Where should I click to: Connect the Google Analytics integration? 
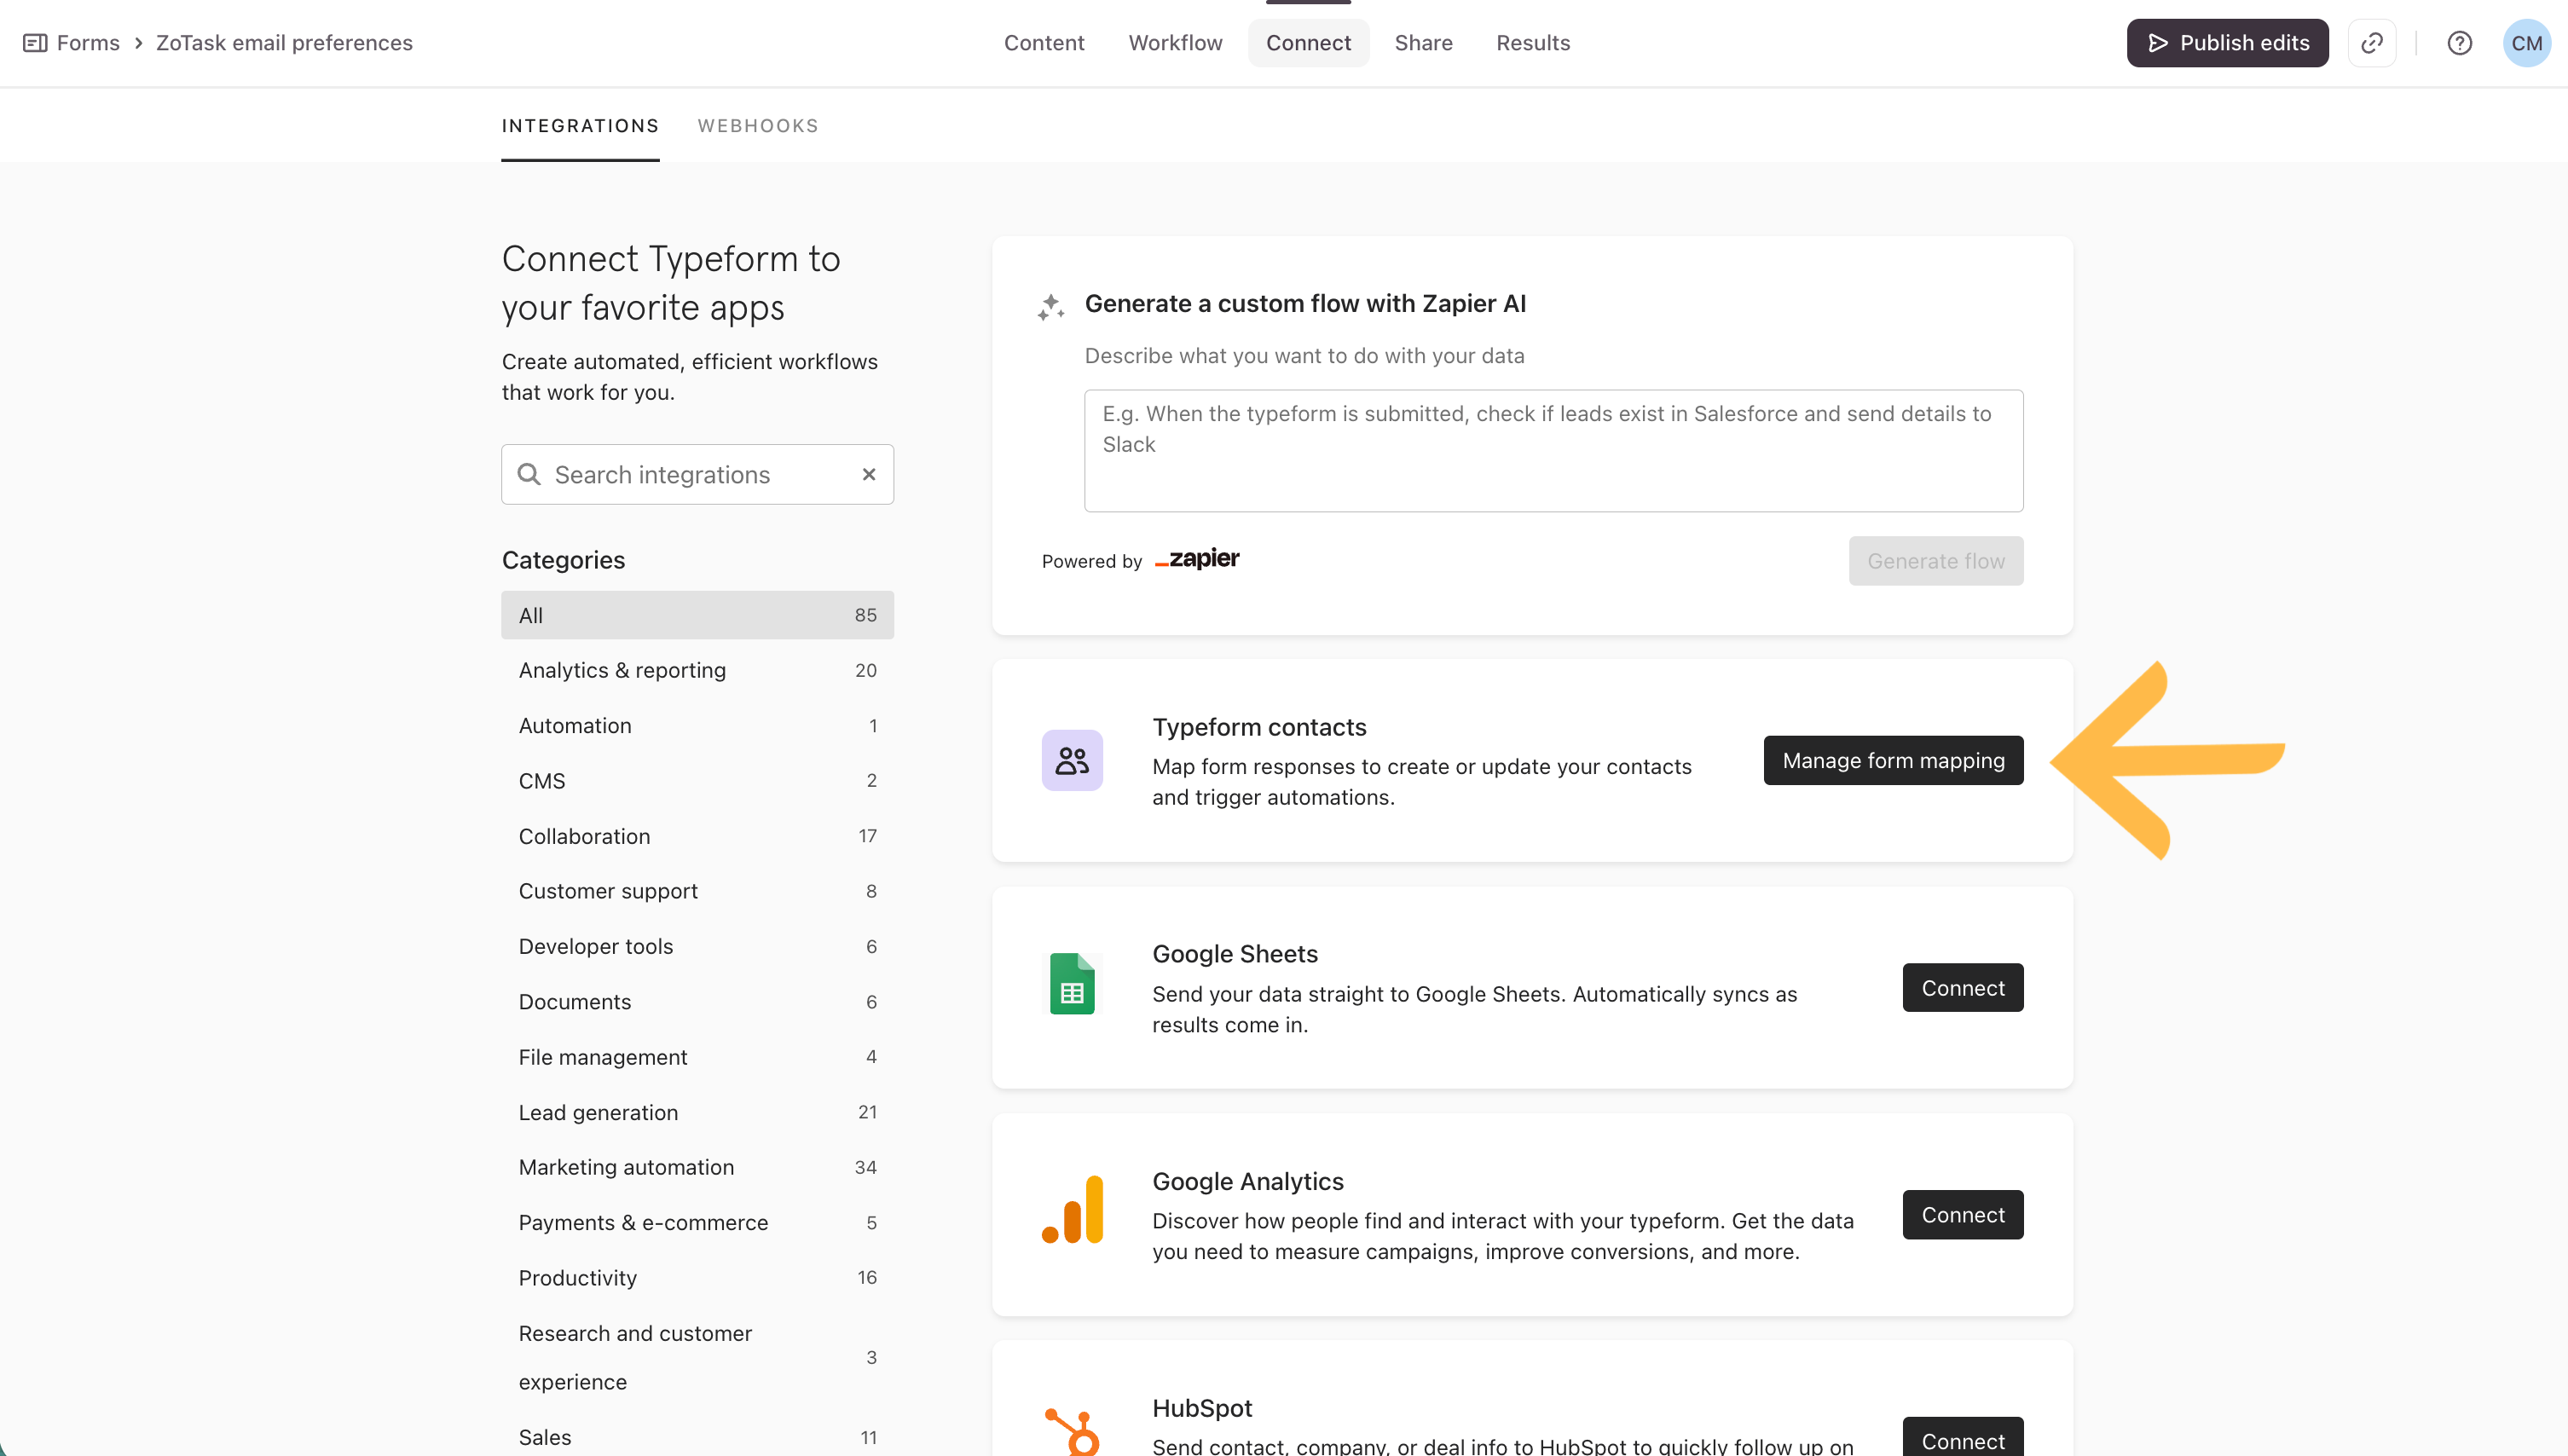1962,1214
